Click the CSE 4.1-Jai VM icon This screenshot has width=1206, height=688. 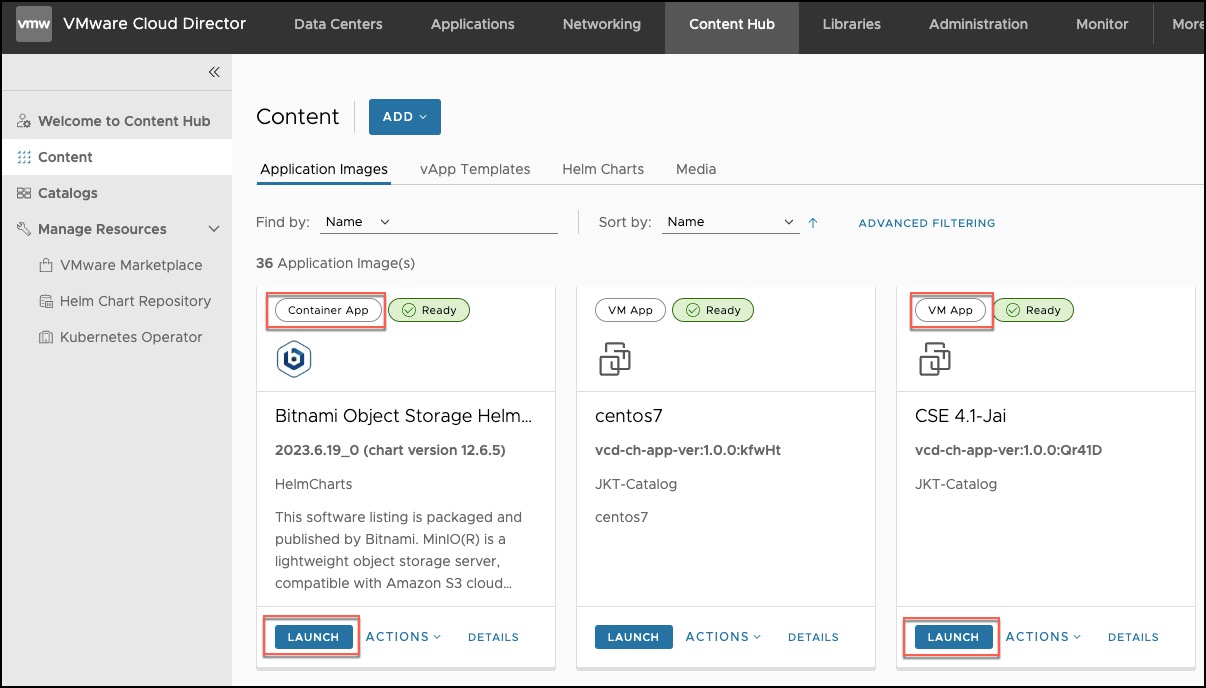pyautogui.click(x=934, y=359)
